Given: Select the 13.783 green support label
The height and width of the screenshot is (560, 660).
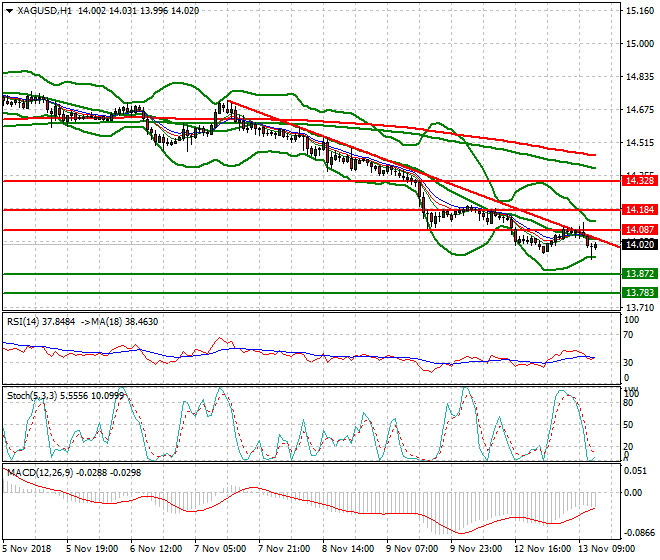Looking at the screenshot, I should (639, 293).
